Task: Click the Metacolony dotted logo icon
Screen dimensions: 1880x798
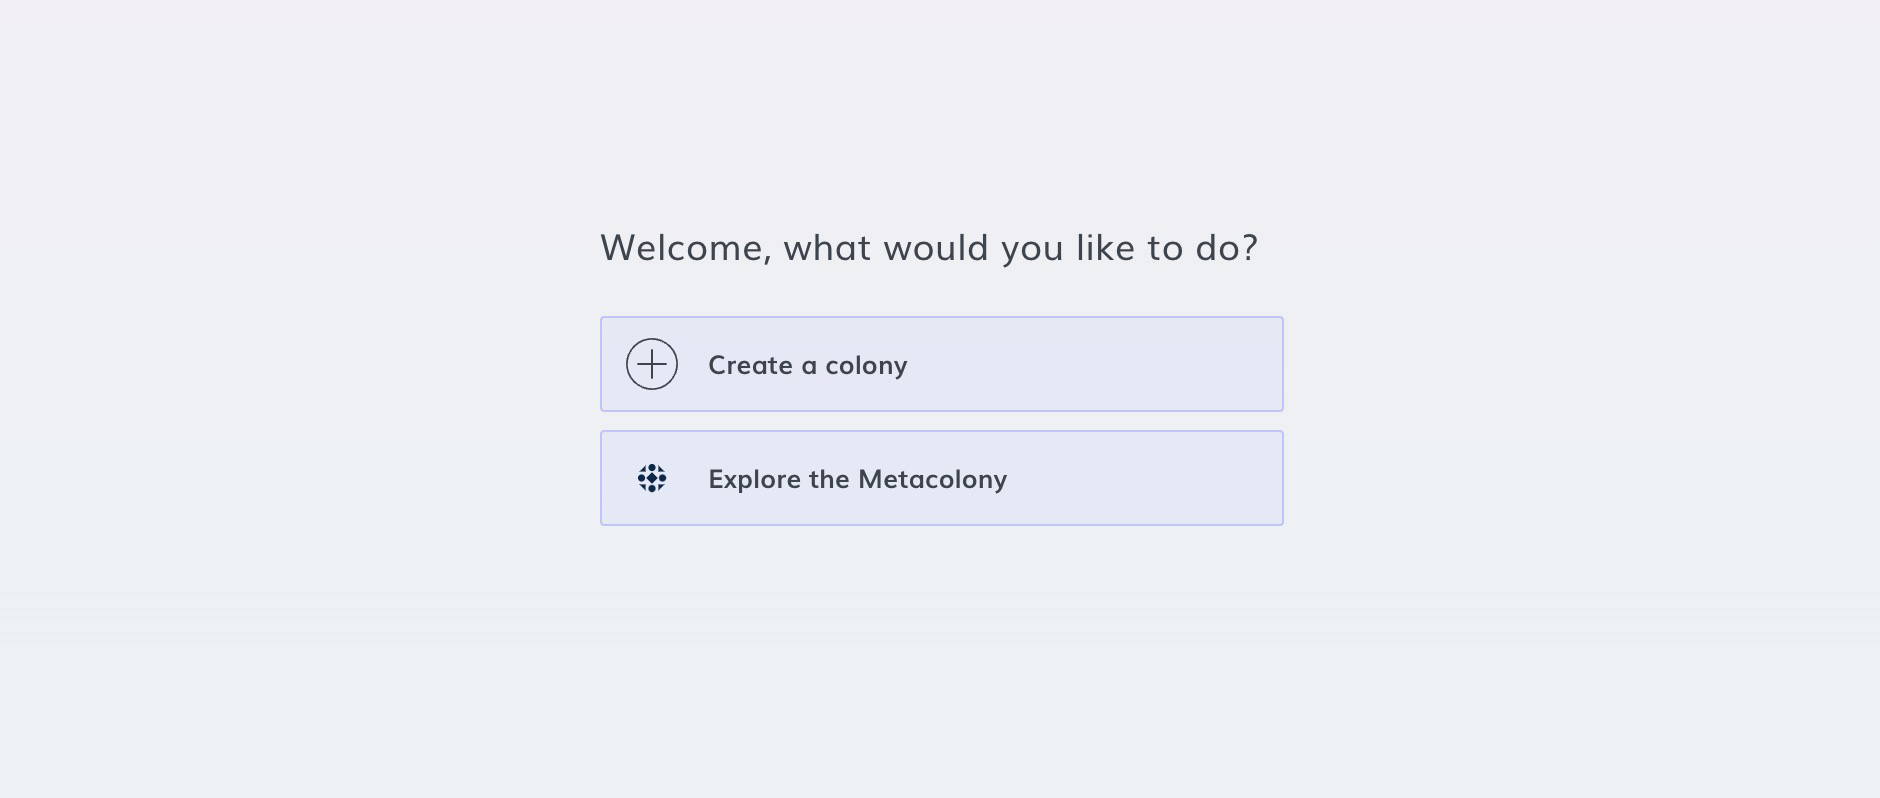Action: (x=652, y=478)
